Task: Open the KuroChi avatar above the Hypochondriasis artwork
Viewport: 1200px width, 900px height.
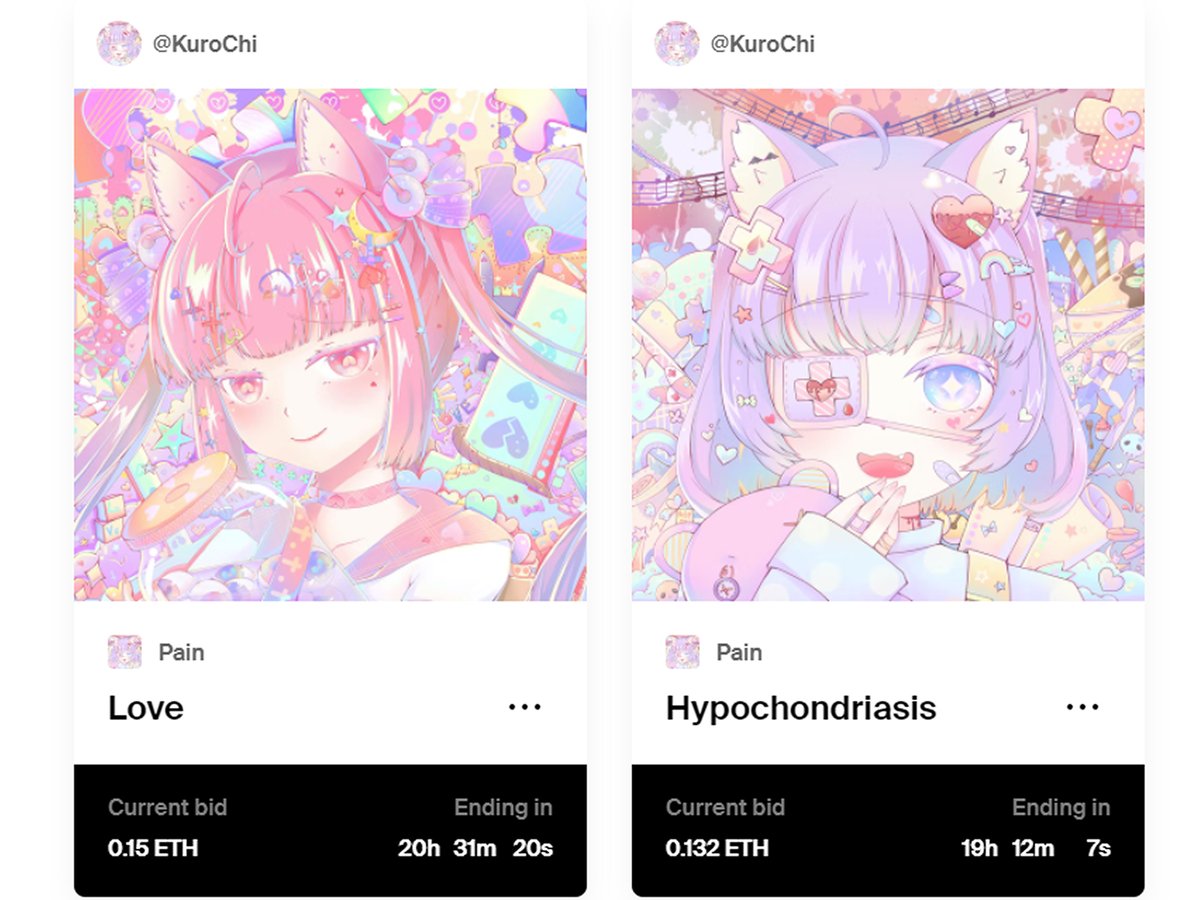Action: click(677, 44)
